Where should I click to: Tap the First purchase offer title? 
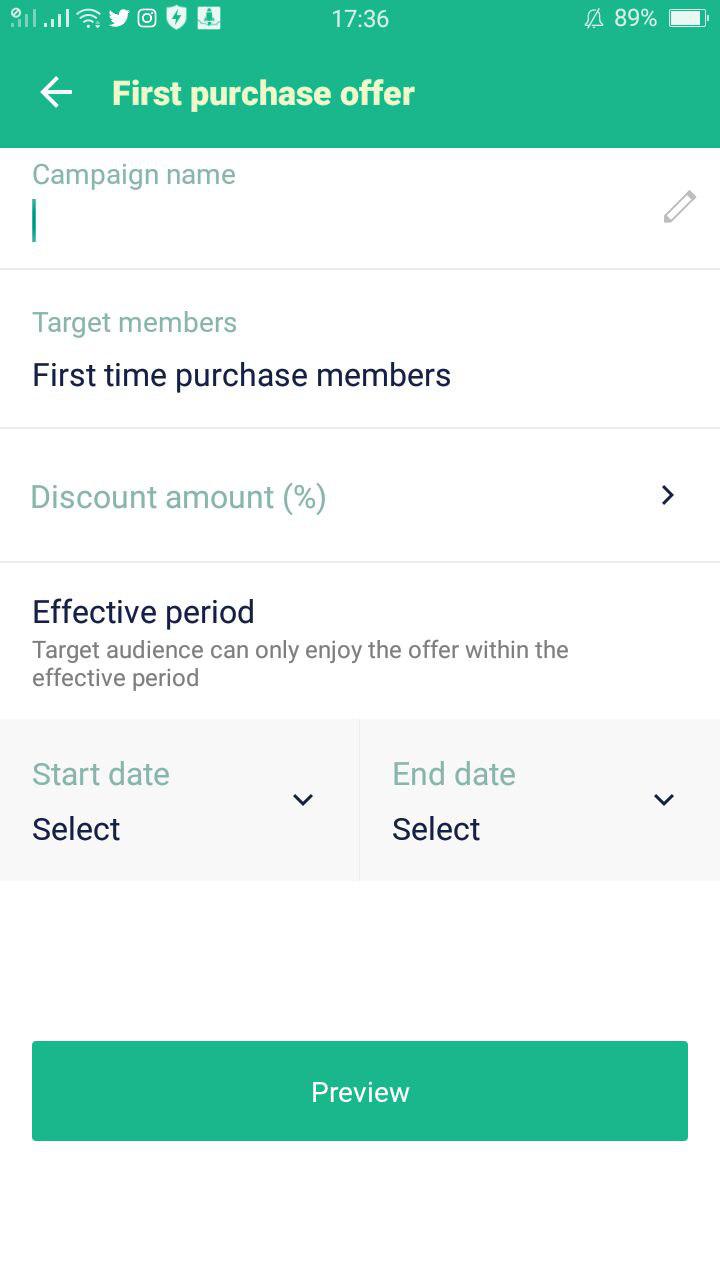(x=263, y=93)
